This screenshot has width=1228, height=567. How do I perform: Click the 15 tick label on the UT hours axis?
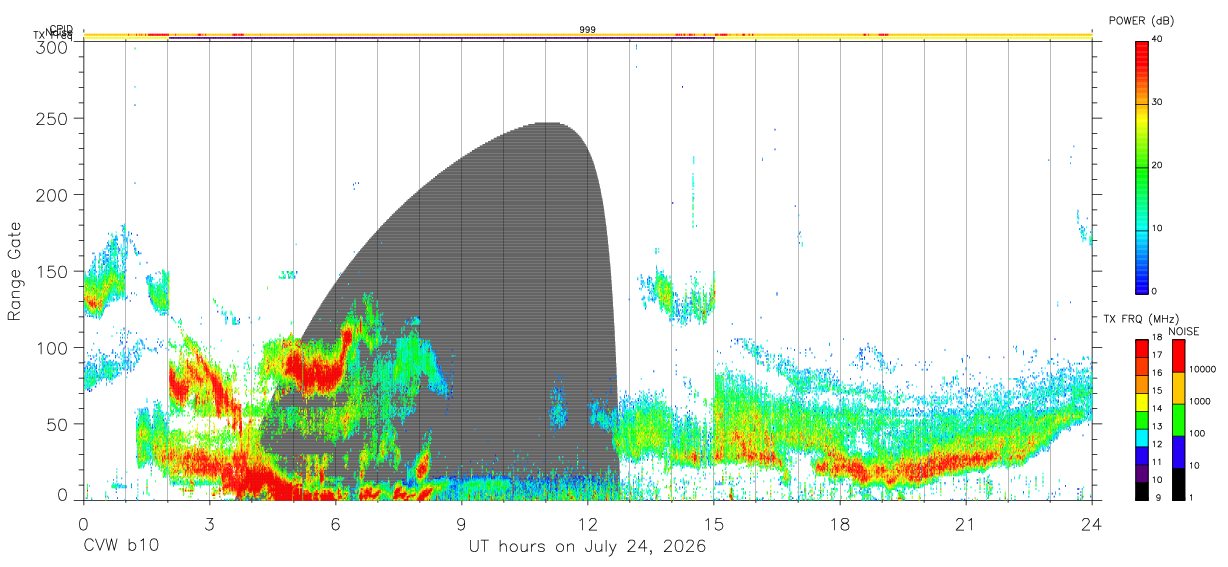click(713, 523)
